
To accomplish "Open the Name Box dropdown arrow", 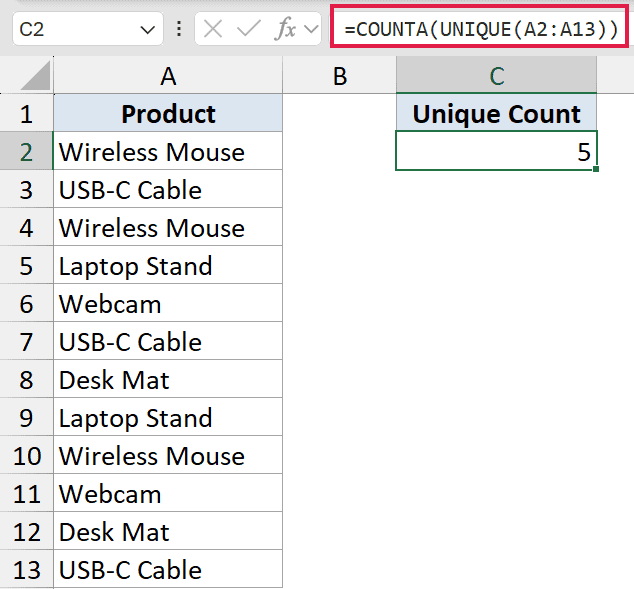I will [147, 30].
